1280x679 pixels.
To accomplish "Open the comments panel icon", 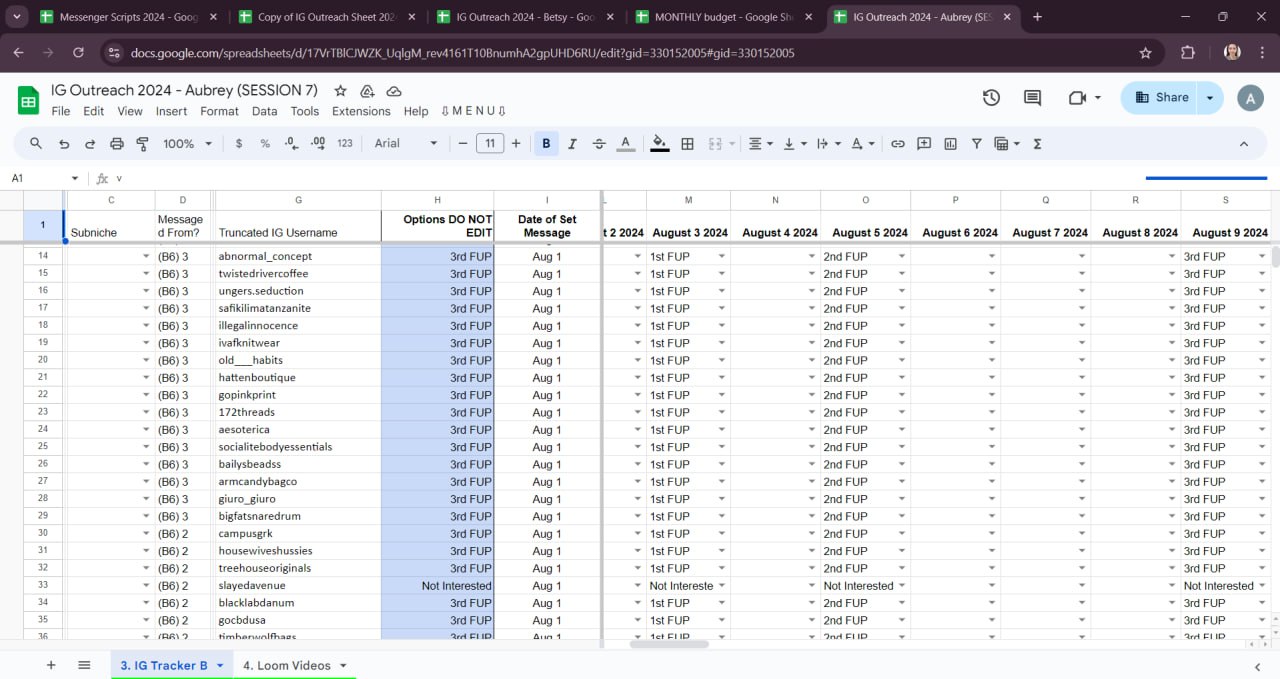I will pos(1032,98).
